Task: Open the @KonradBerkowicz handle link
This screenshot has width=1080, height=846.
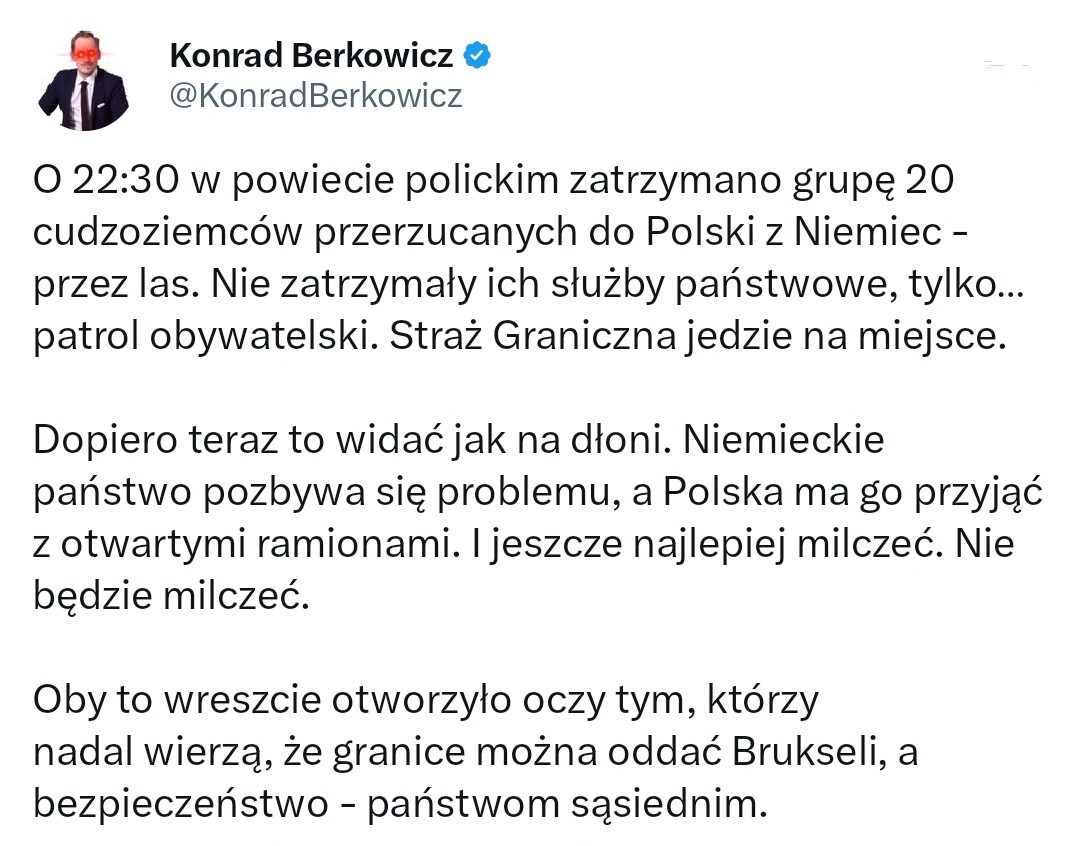Action: pos(316,95)
